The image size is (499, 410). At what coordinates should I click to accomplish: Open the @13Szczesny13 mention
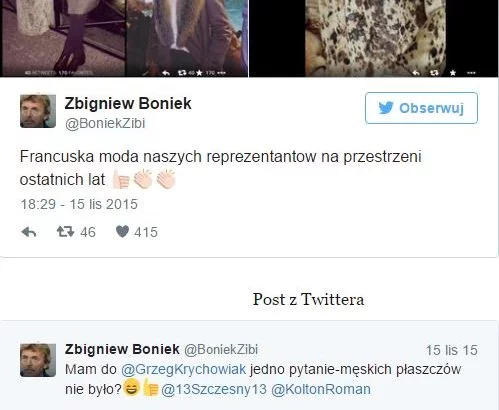(214, 389)
